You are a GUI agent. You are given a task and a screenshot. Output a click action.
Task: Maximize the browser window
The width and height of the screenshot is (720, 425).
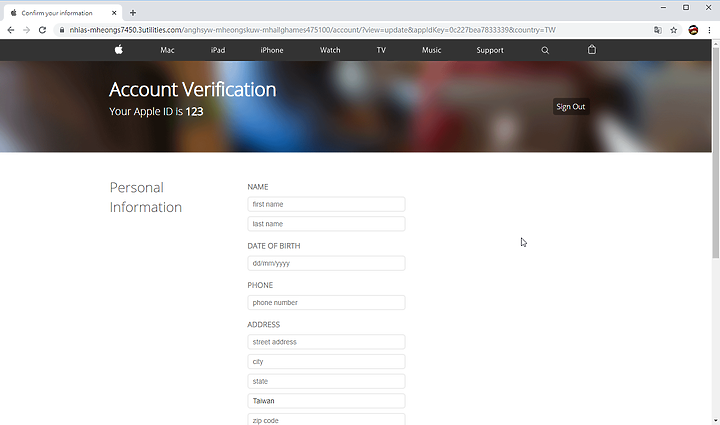click(x=686, y=7)
